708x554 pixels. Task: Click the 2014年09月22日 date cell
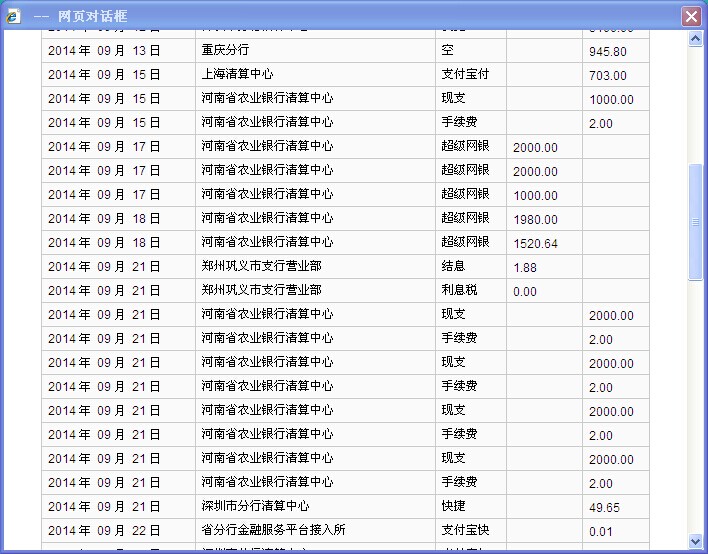104,530
